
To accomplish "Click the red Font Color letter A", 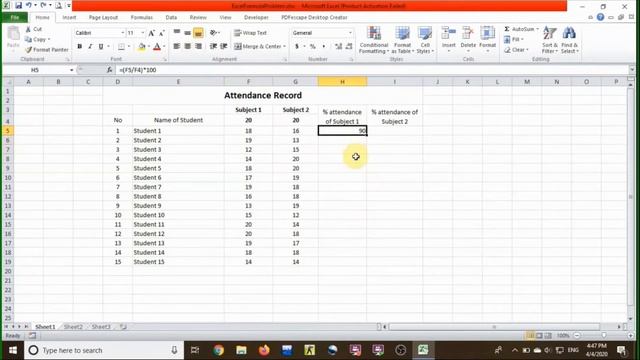I will click(x=157, y=47).
